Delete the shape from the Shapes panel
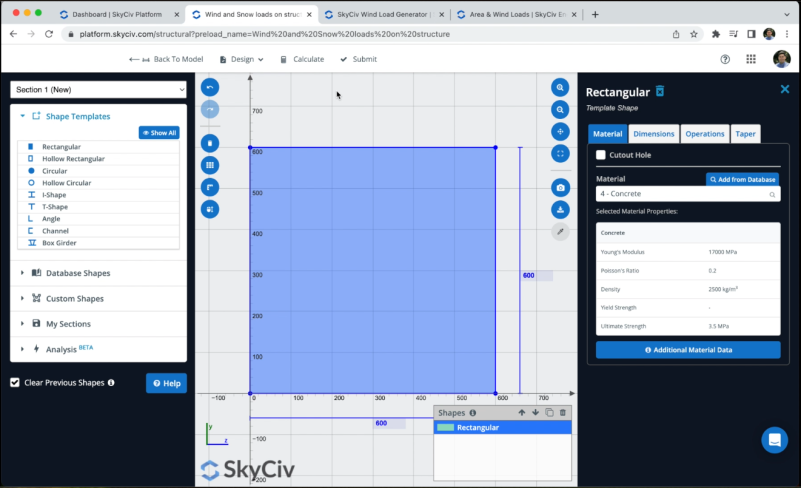 563,412
